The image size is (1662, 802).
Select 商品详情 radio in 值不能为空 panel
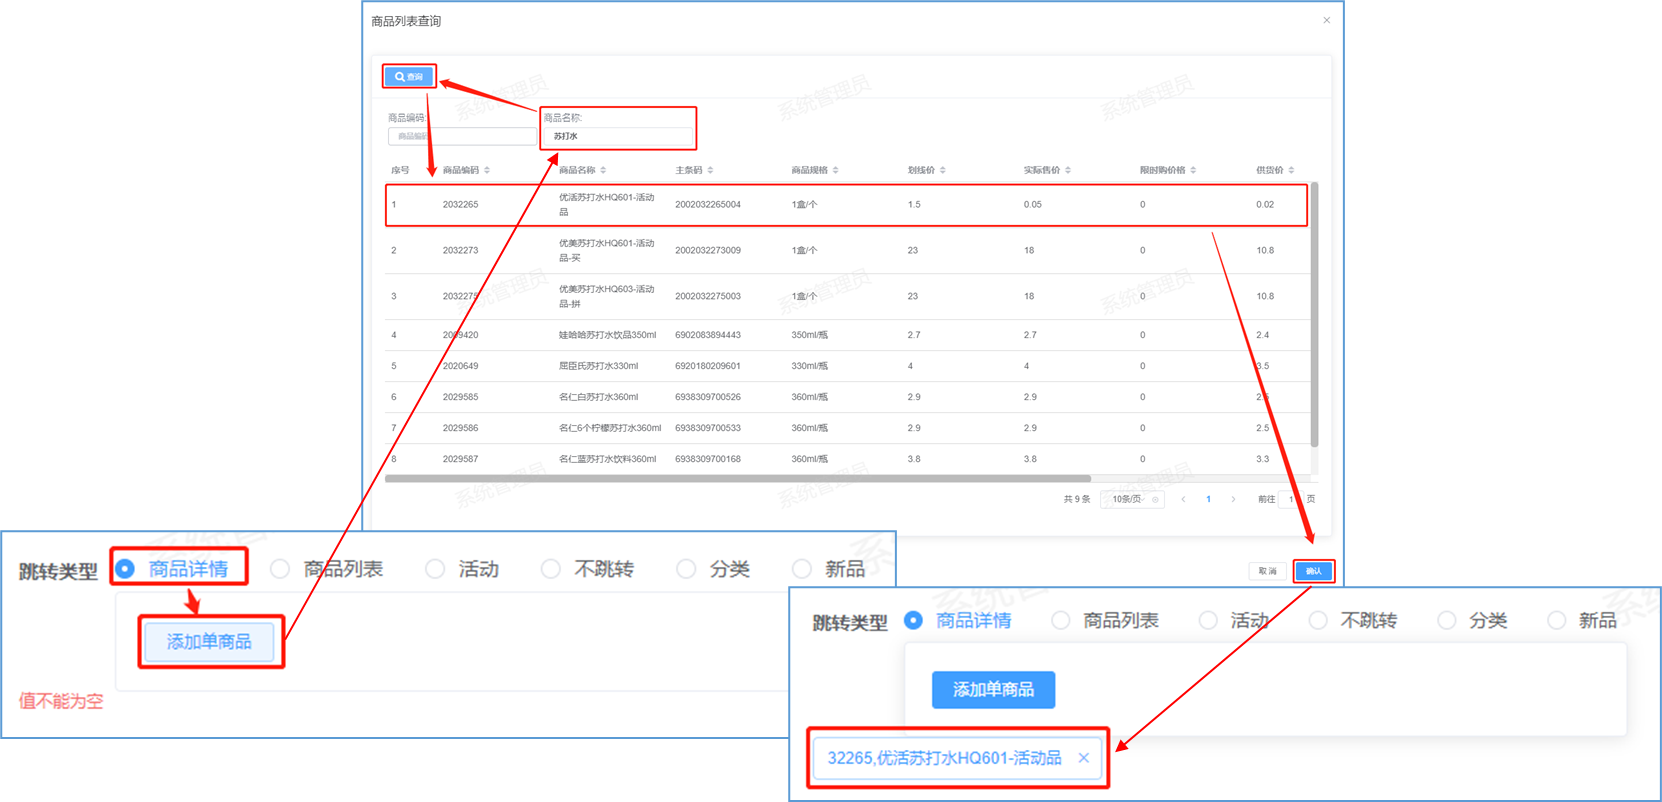125,569
